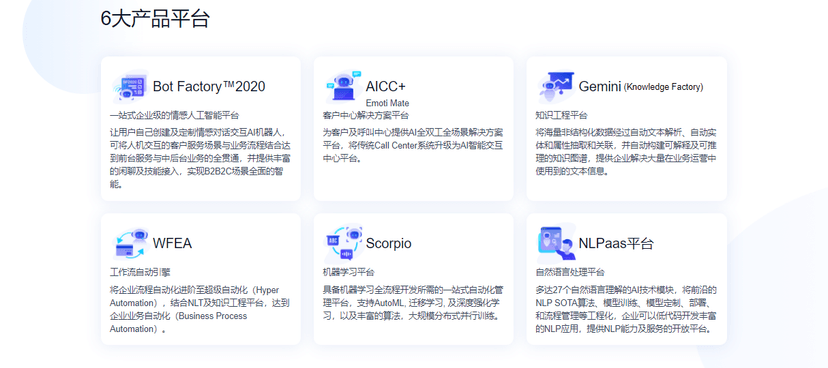
Task: Click the 6大产品平台 heading
Action: tap(155, 18)
